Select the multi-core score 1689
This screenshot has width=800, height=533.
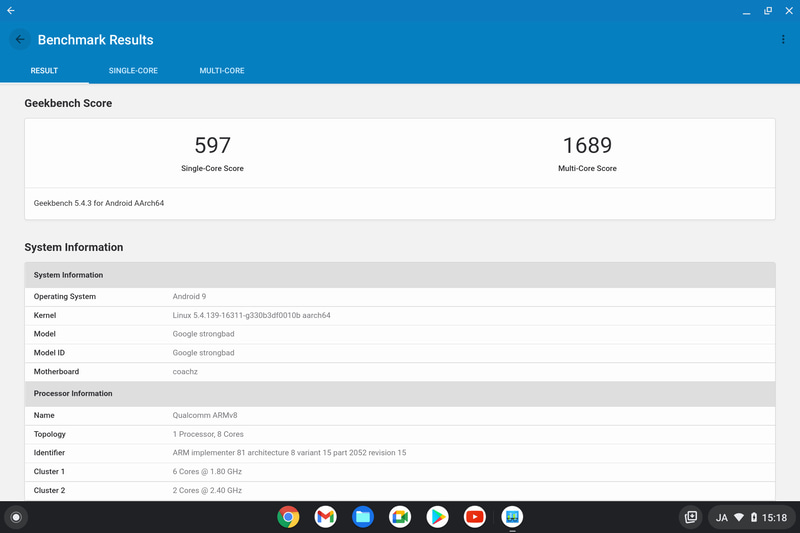coord(587,145)
